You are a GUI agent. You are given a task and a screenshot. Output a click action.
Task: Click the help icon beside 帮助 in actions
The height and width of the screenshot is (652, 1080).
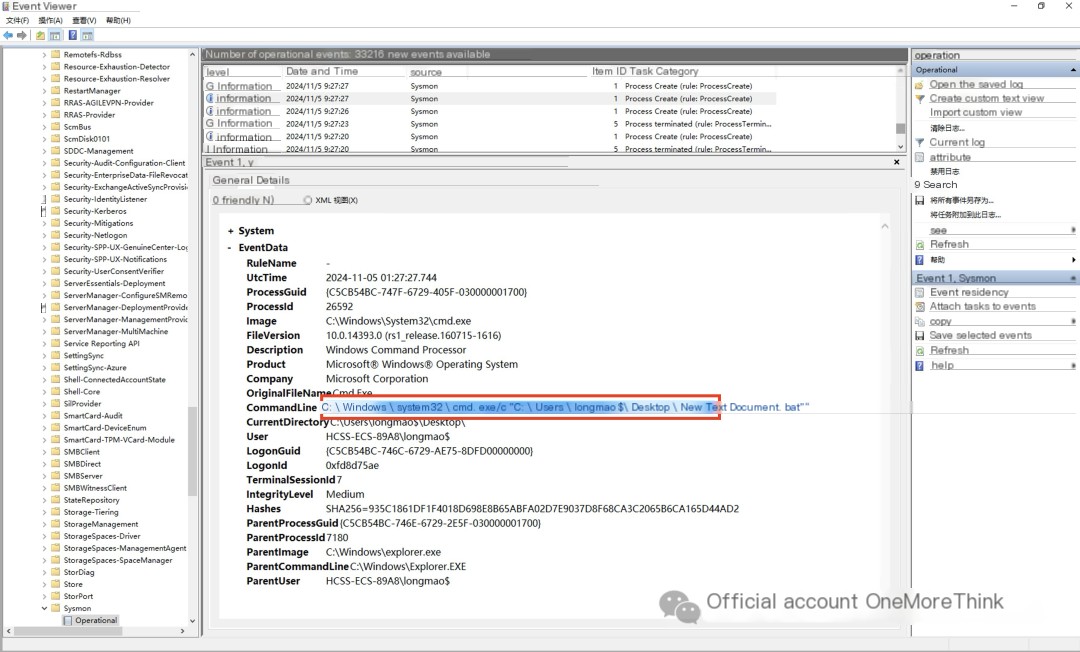[920, 260]
